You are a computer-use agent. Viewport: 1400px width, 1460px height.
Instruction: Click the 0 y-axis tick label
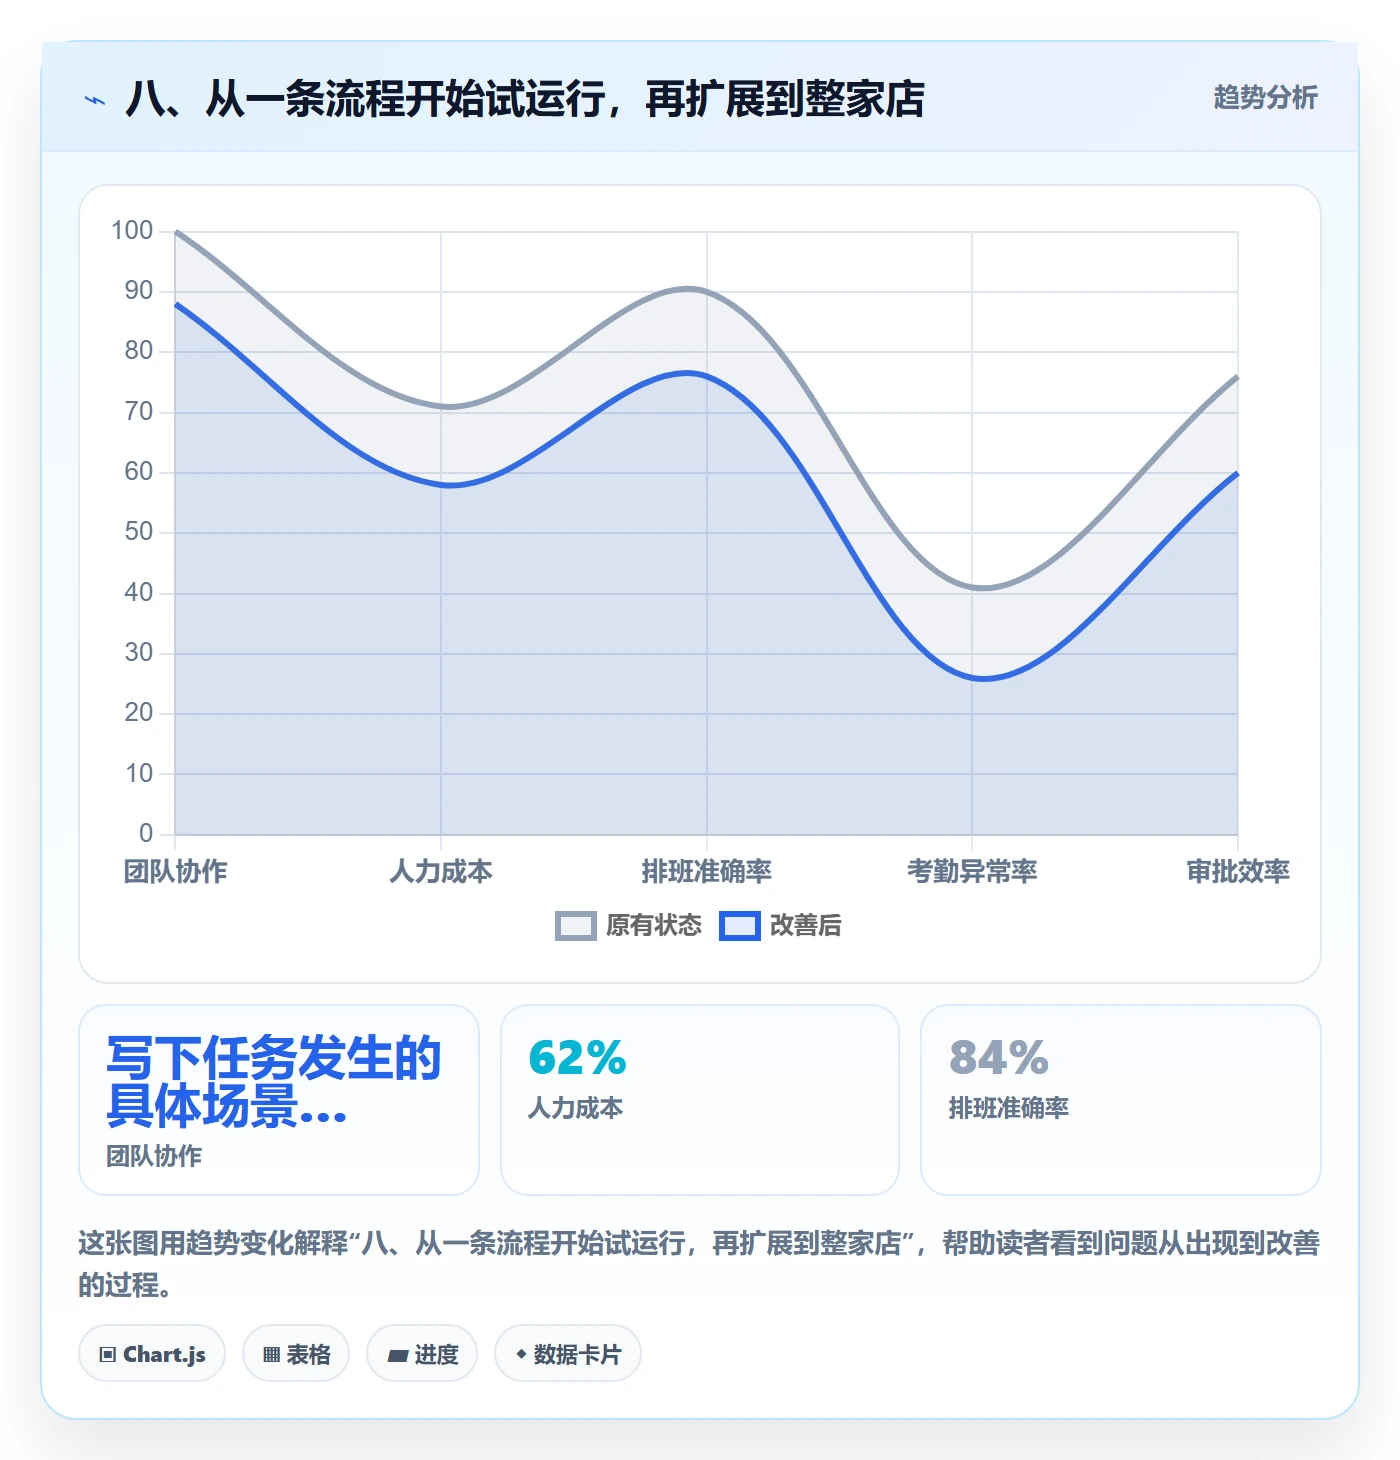(146, 833)
